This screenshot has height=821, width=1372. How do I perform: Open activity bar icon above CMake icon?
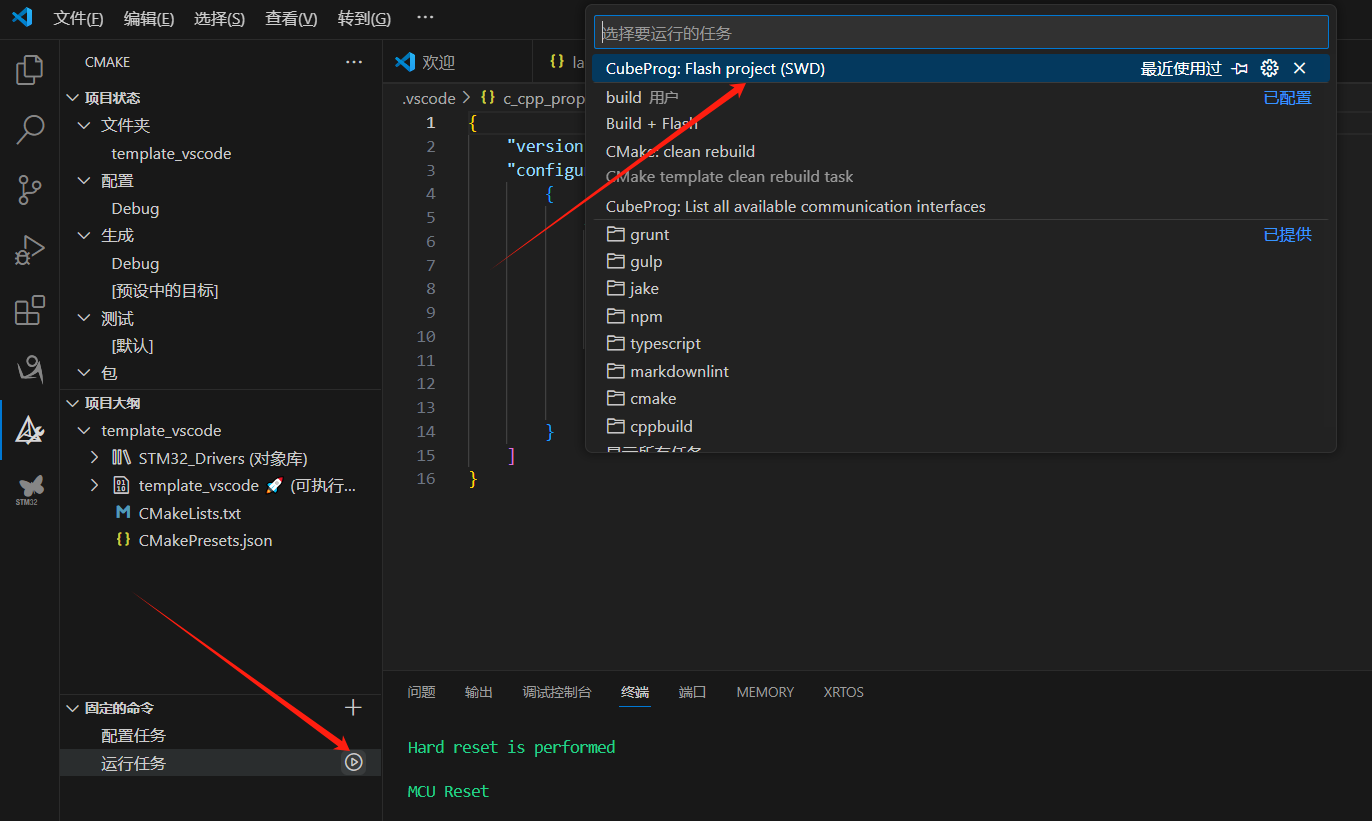point(30,369)
